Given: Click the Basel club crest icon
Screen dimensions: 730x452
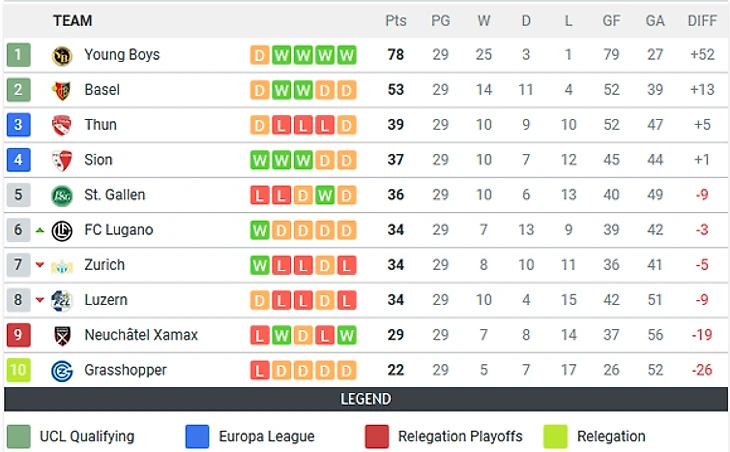Looking at the screenshot, I should click(62, 90).
